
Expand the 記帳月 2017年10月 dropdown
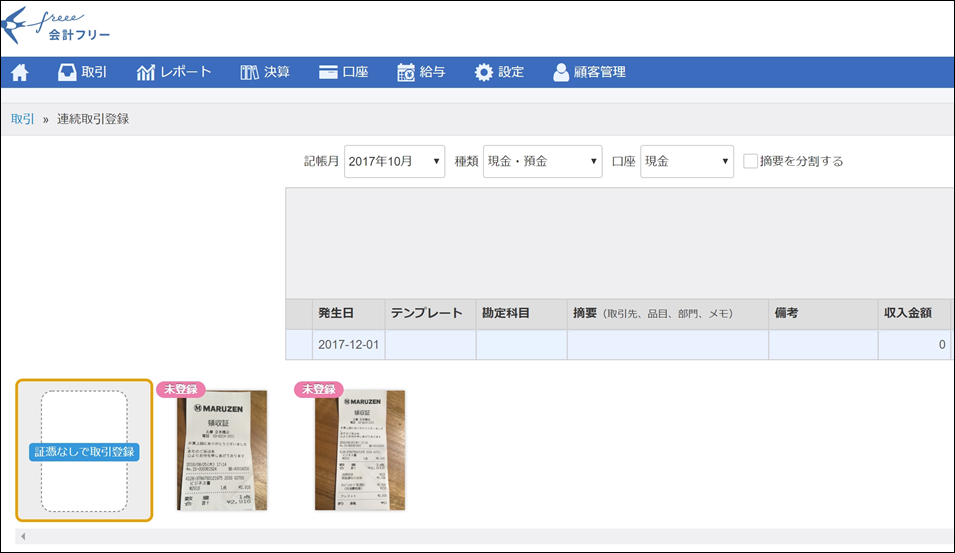[395, 161]
